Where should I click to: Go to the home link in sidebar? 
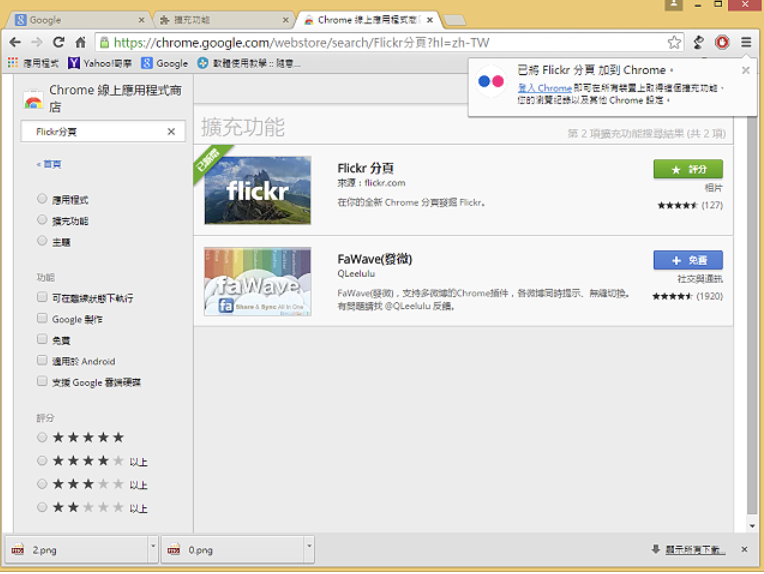(49, 164)
